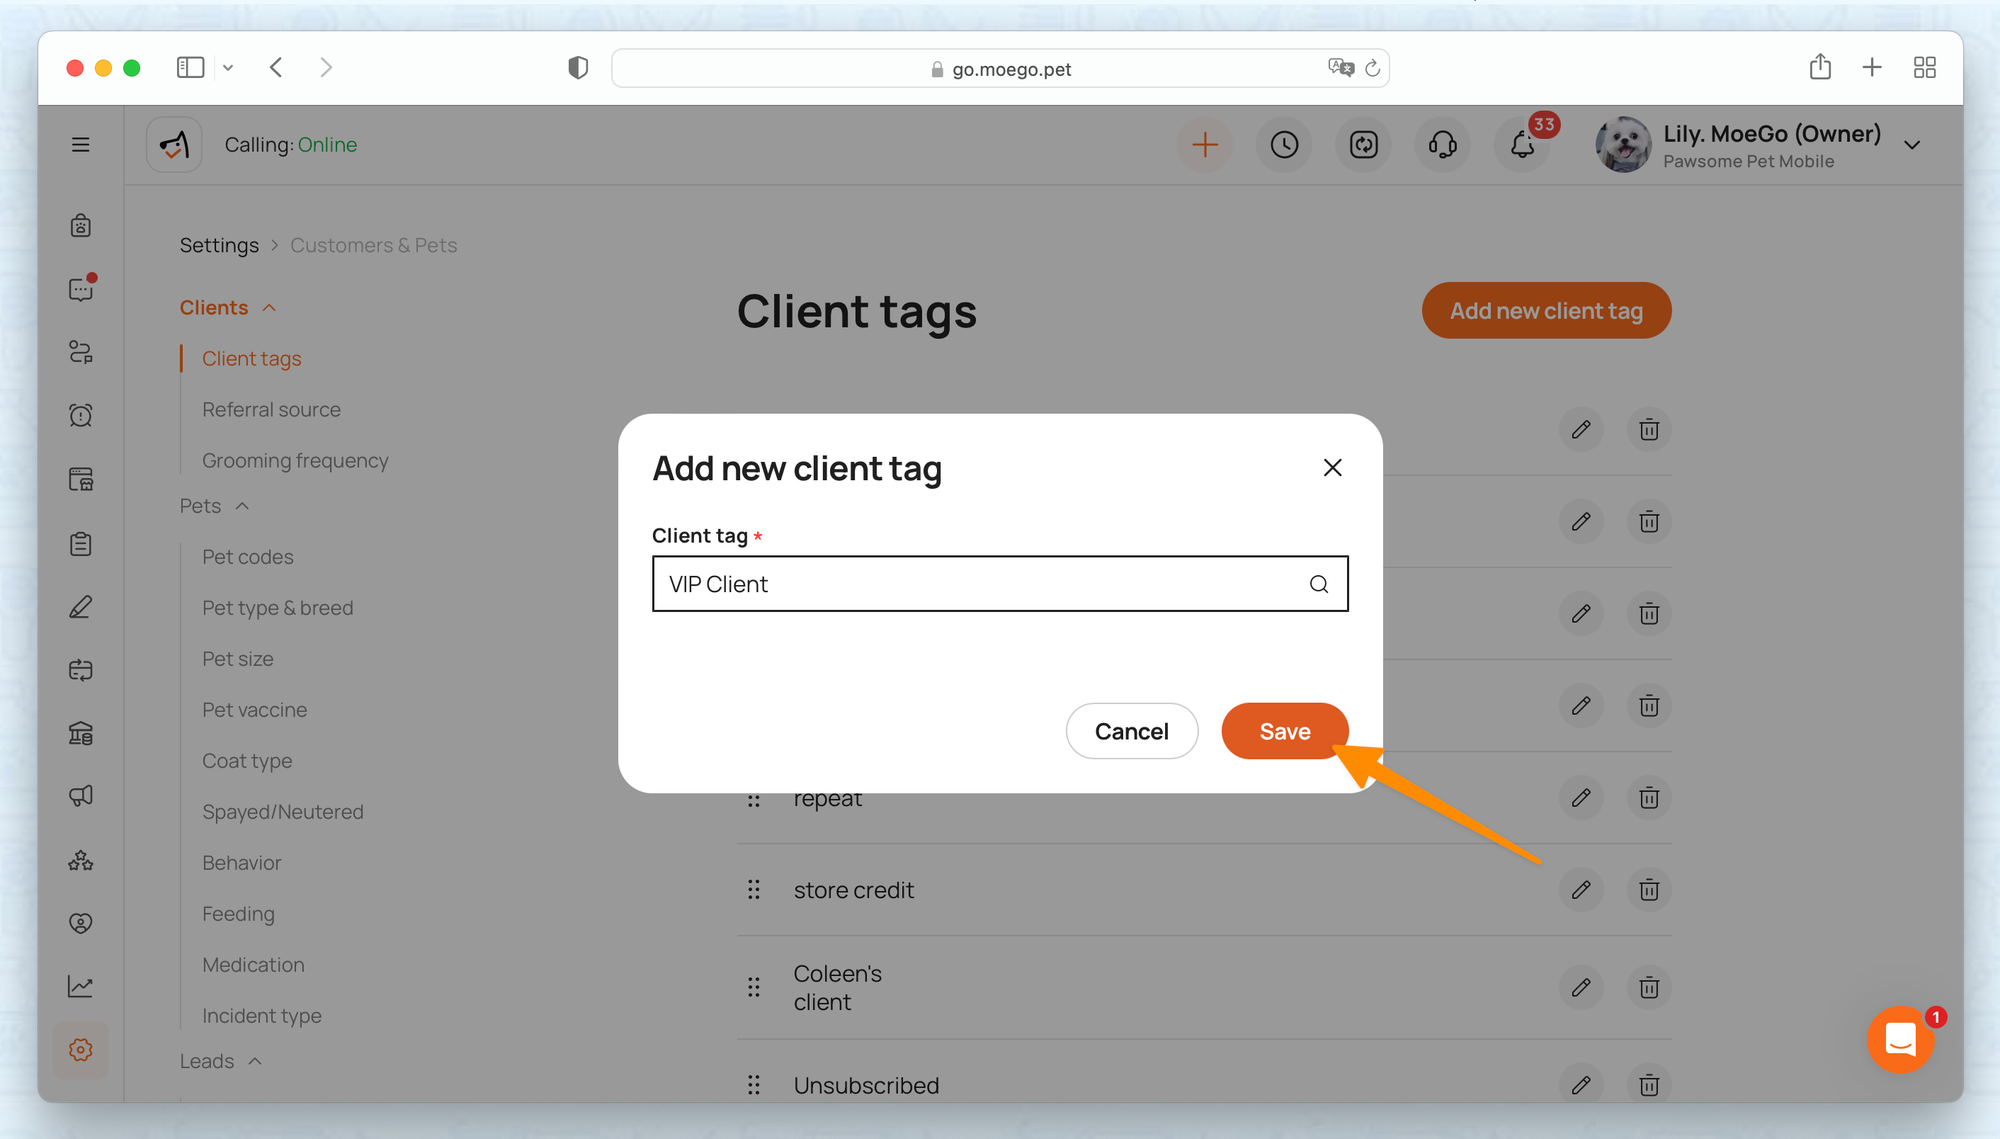Toggle the hamburger menu sidebar
Image resolution: width=2000 pixels, height=1139 pixels.
coord(81,145)
